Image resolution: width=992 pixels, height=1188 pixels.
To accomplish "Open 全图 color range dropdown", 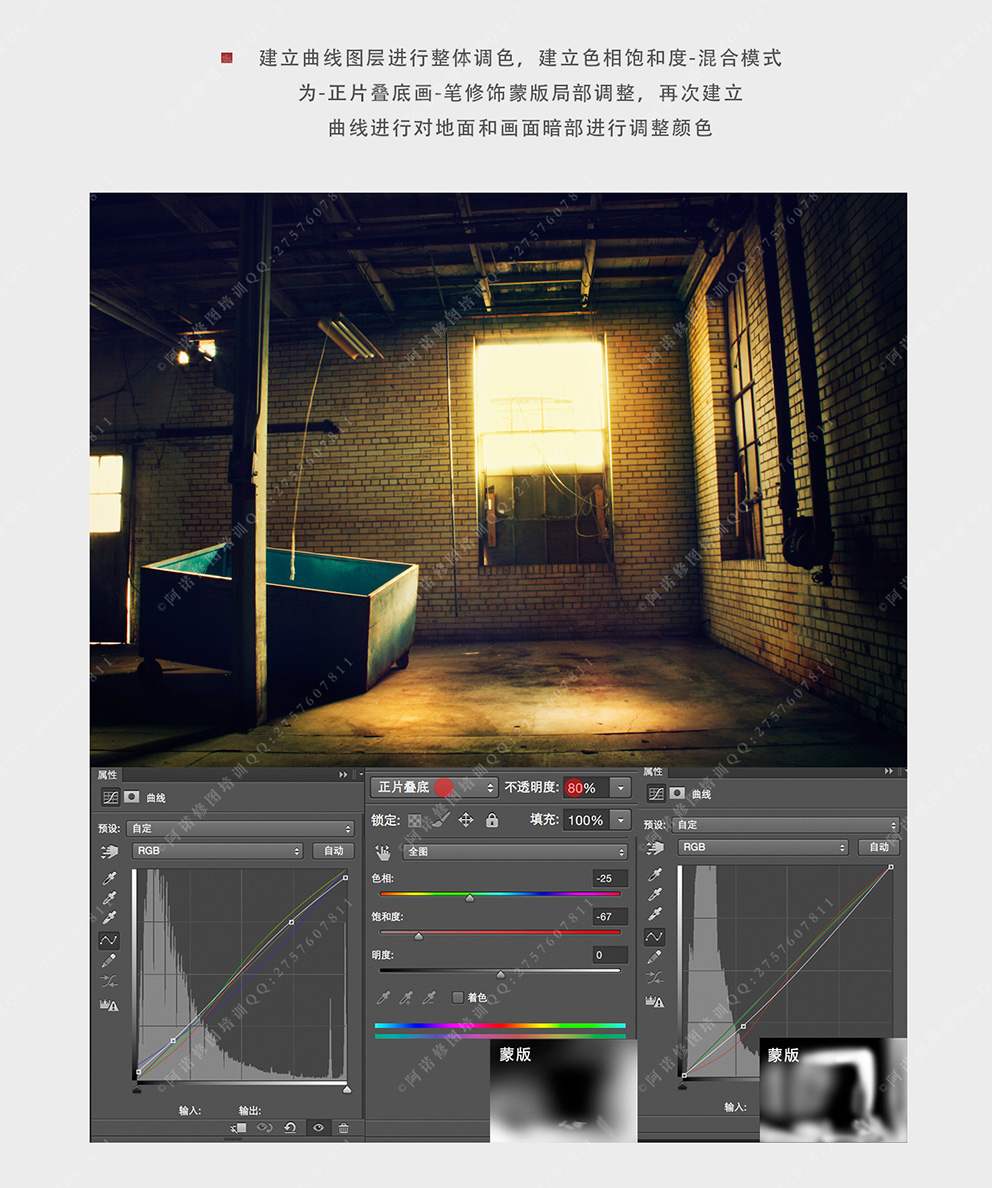I will point(515,852).
